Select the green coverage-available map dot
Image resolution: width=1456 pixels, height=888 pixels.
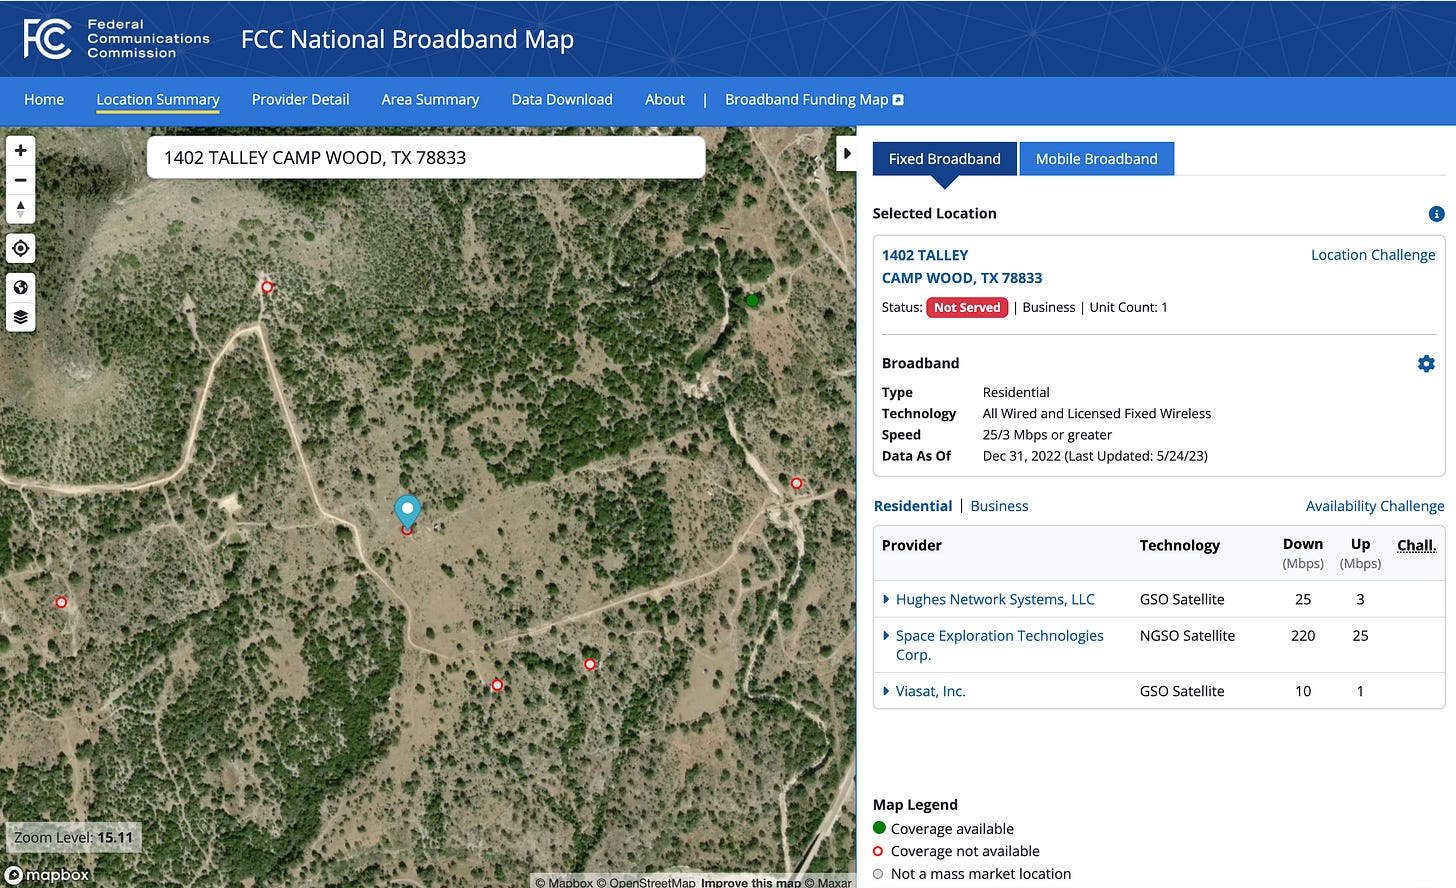753,300
